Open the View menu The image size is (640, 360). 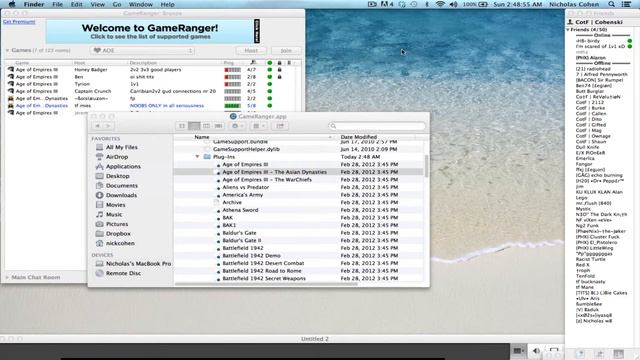pyautogui.click(x=98, y=4)
